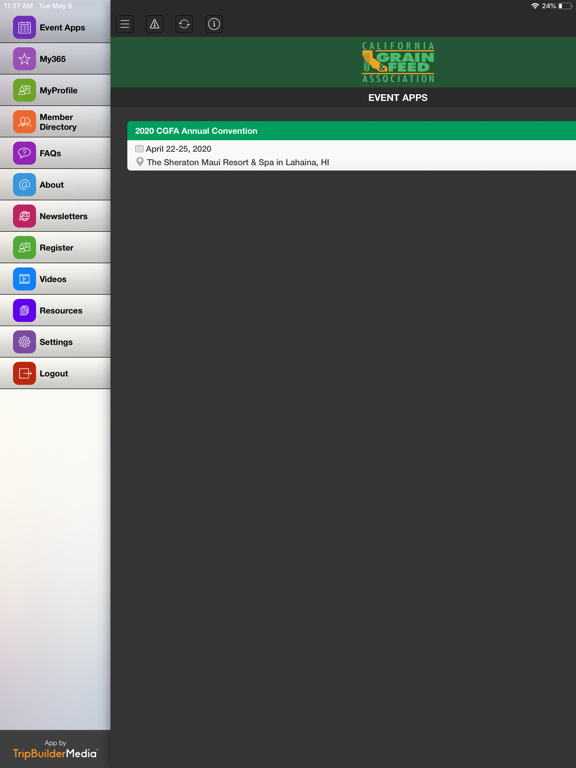Tap the Newsletters globe icon
This screenshot has width=576, height=768.
point(24,216)
